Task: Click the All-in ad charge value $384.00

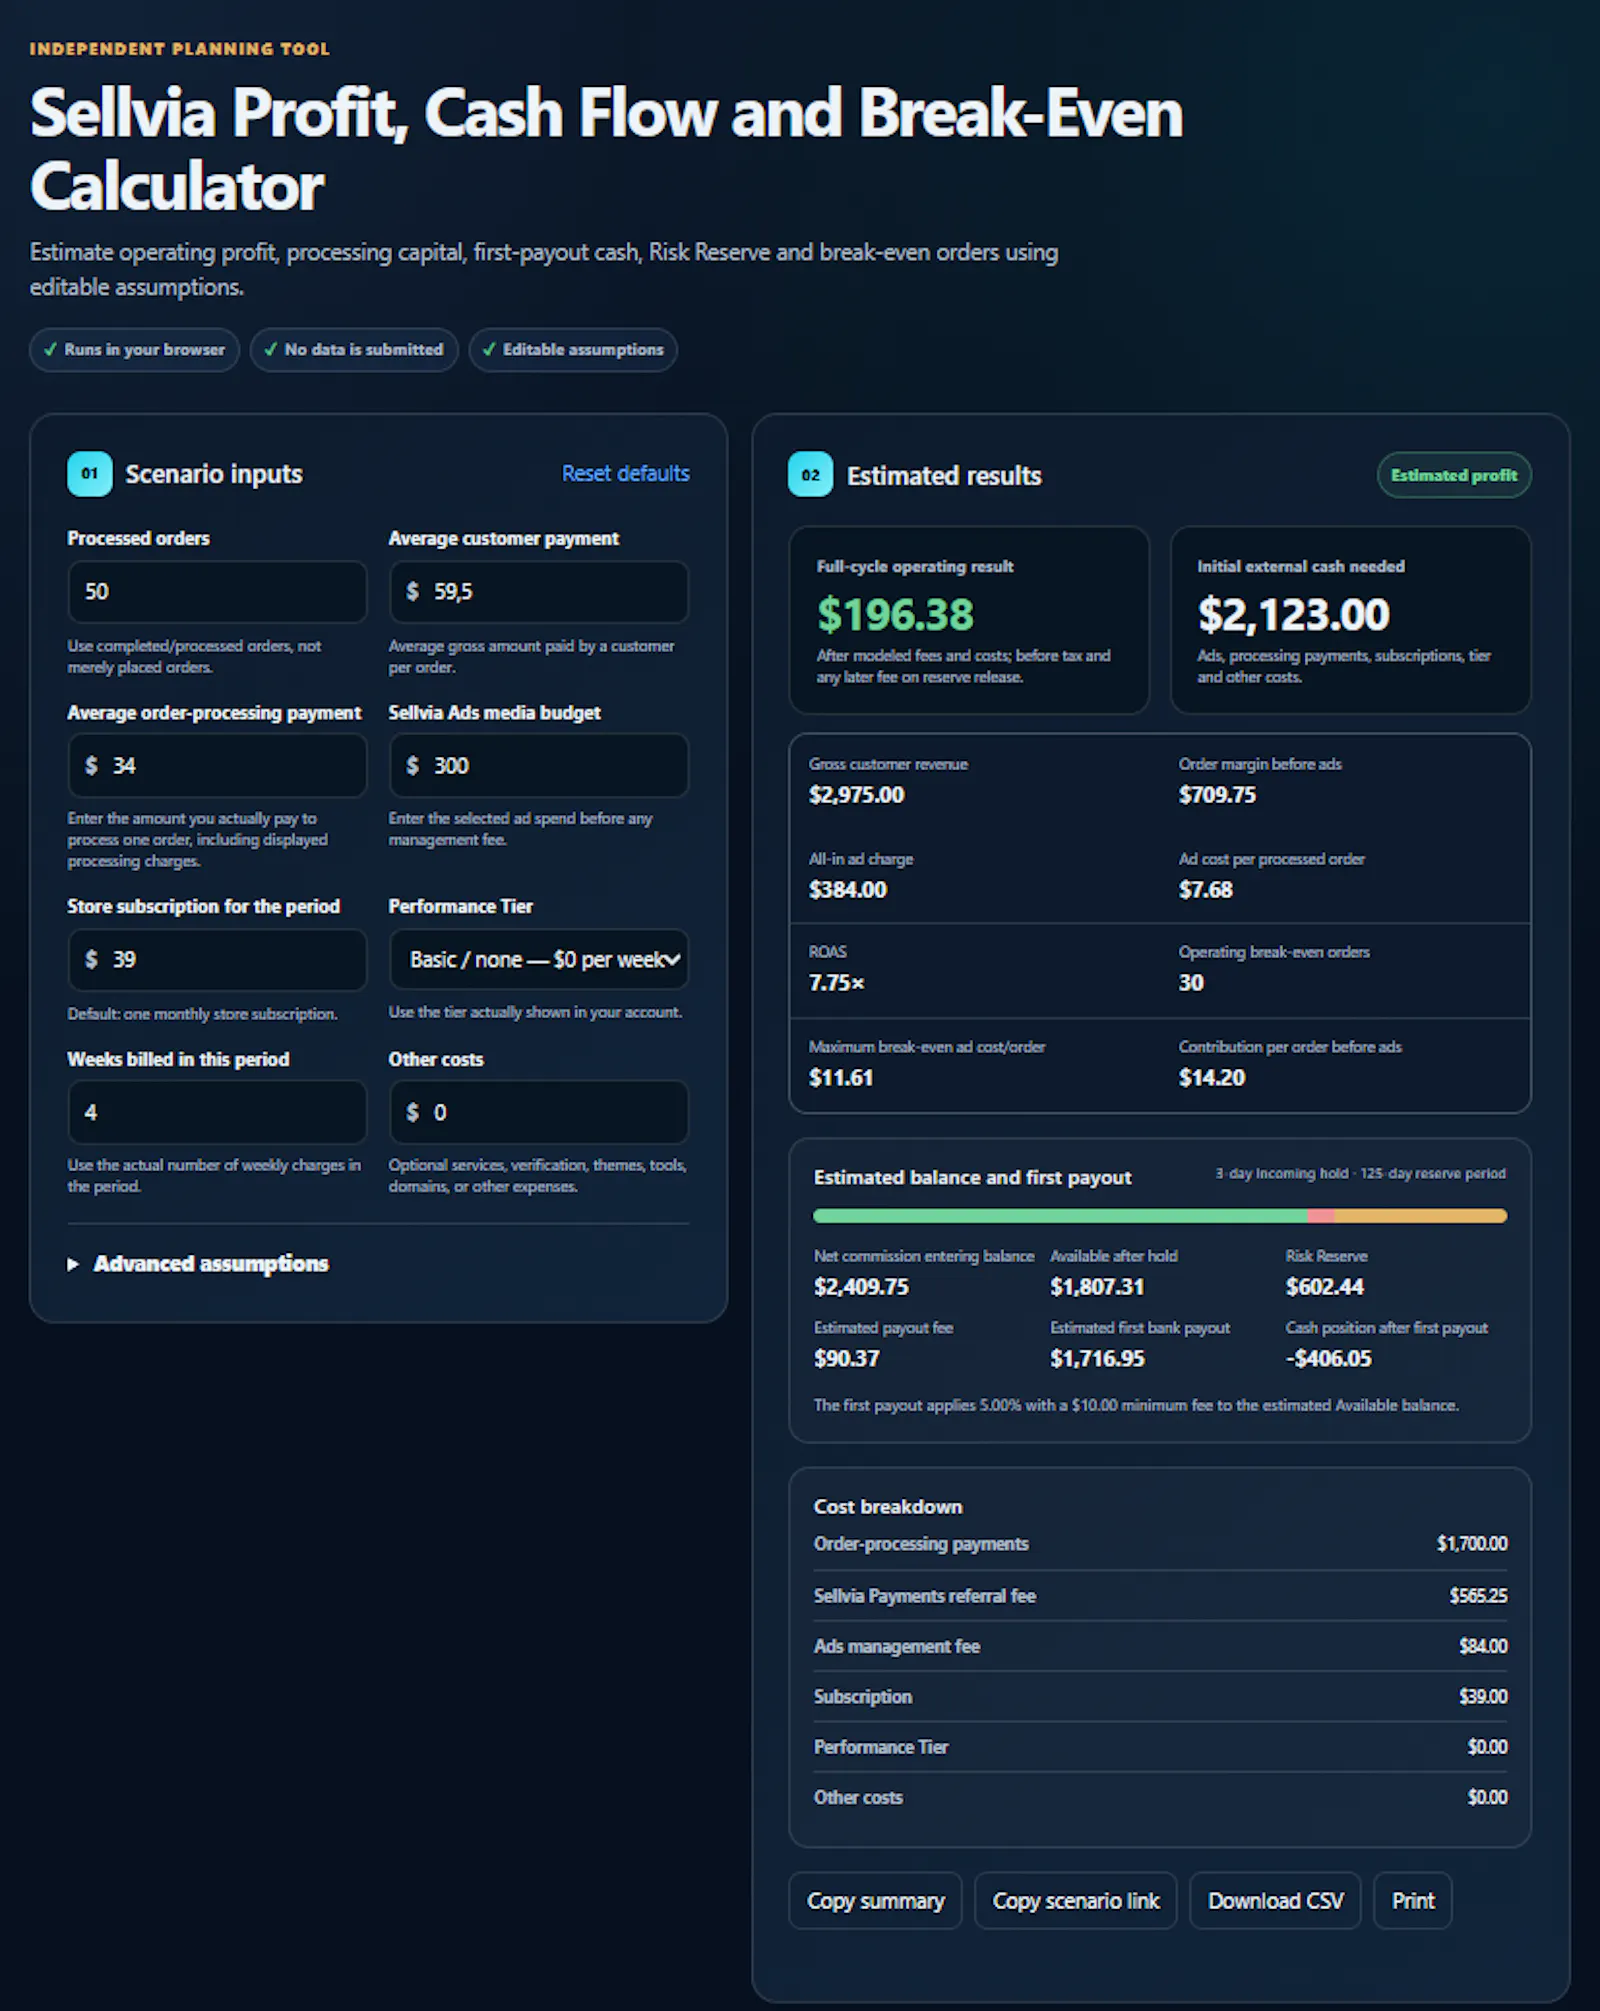Action: point(847,890)
